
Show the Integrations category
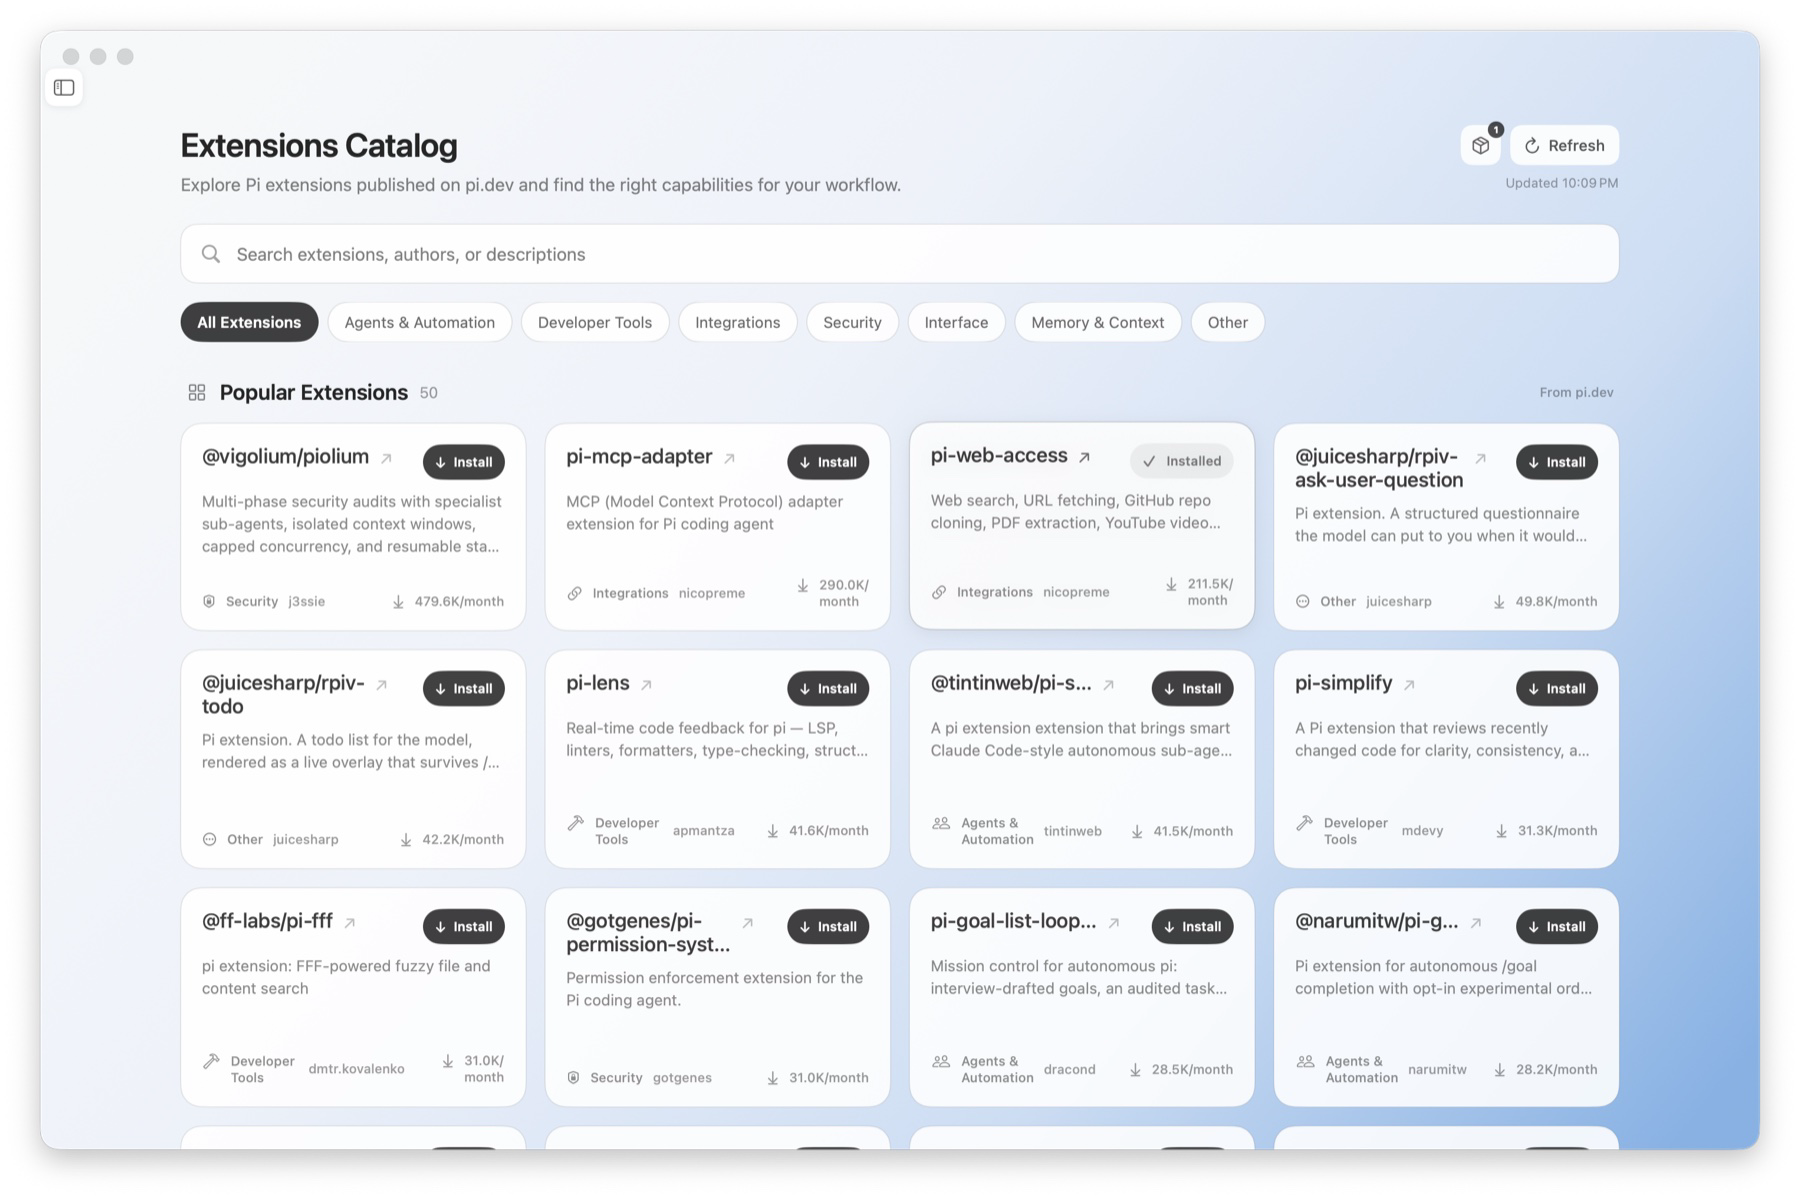pyautogui.click(x=737, y=322)
